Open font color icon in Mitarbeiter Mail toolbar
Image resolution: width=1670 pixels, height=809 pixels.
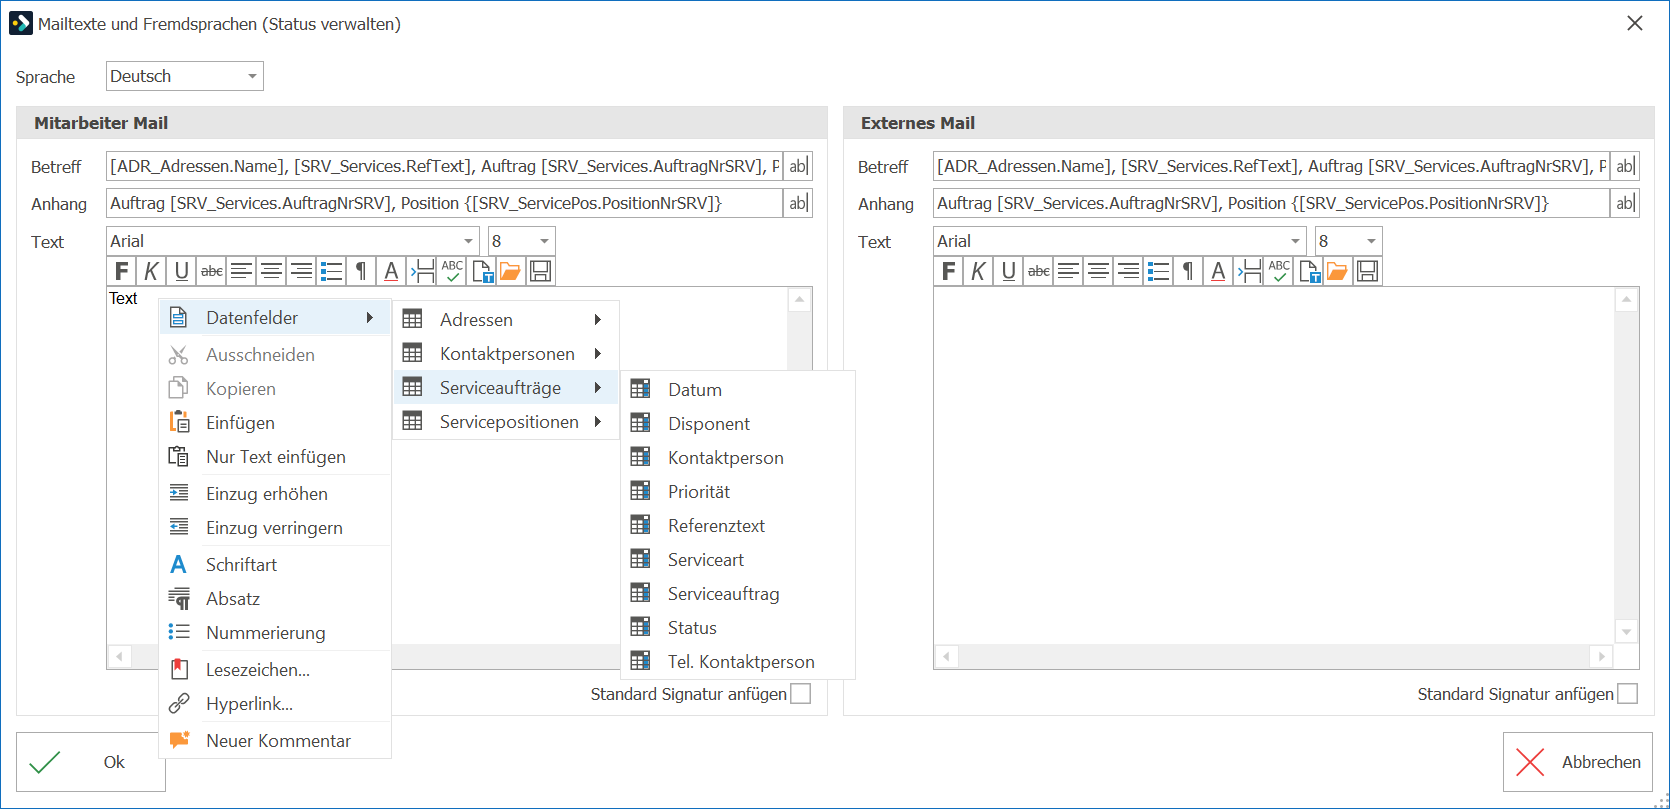click(x=391, y=271)
